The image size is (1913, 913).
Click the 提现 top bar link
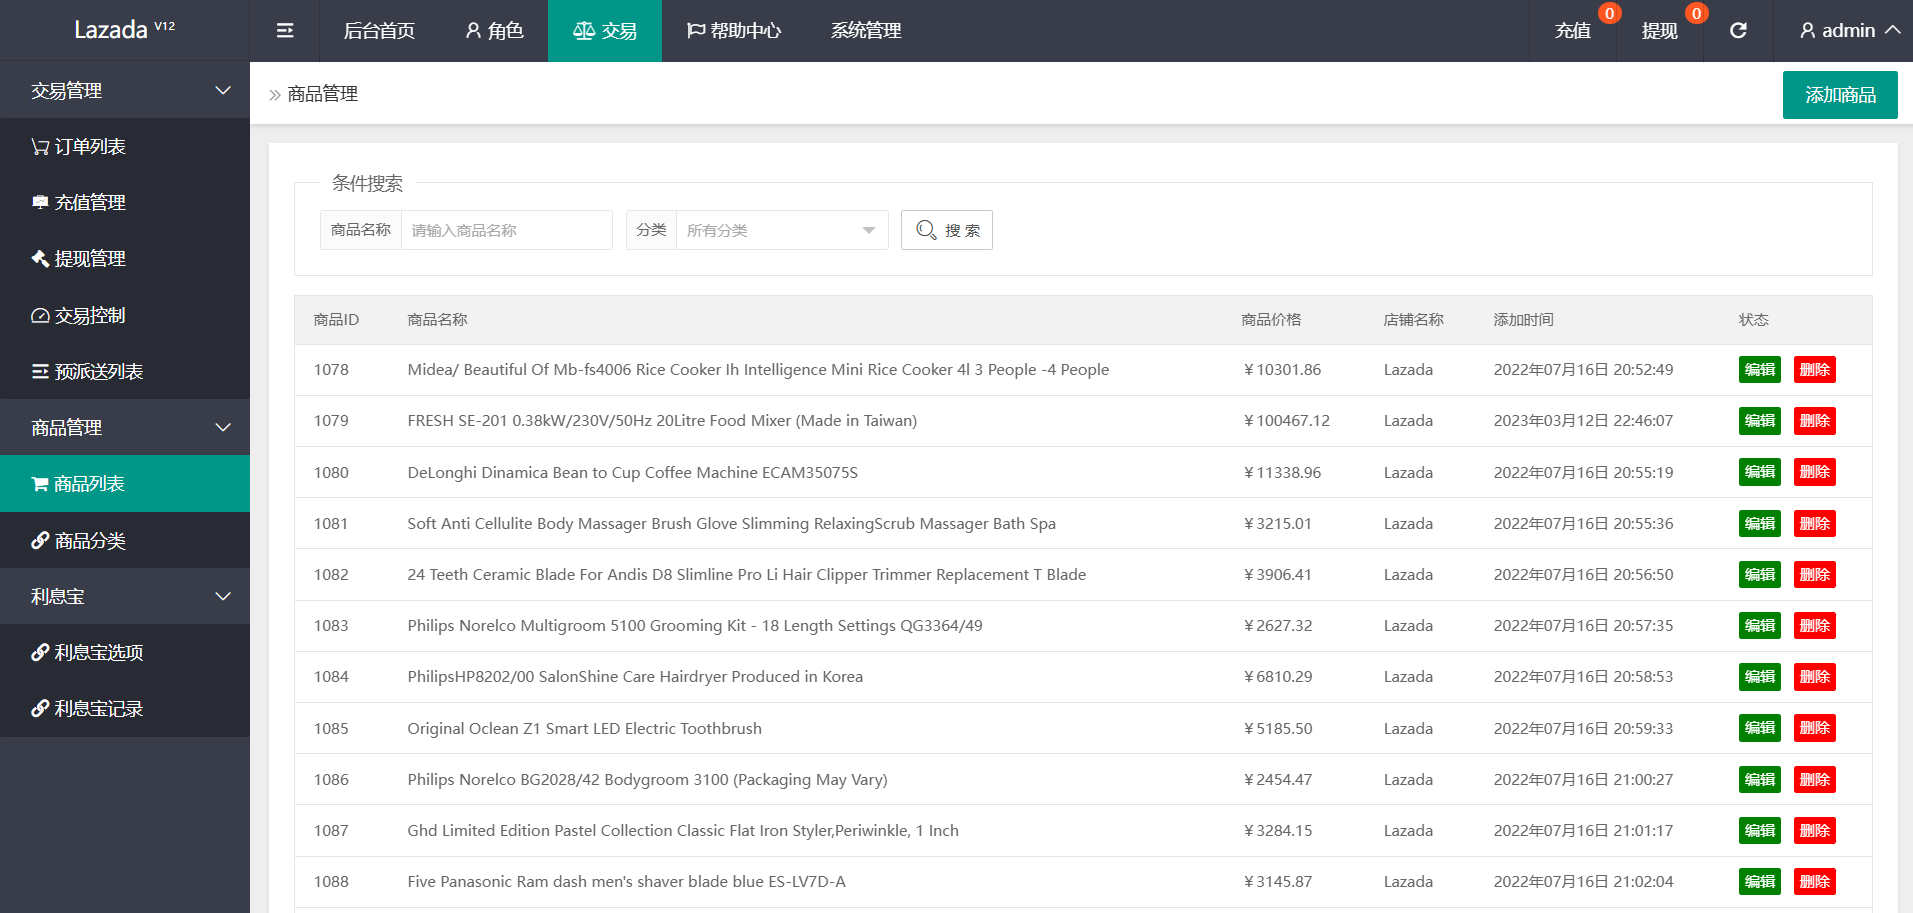point(1660,31)
